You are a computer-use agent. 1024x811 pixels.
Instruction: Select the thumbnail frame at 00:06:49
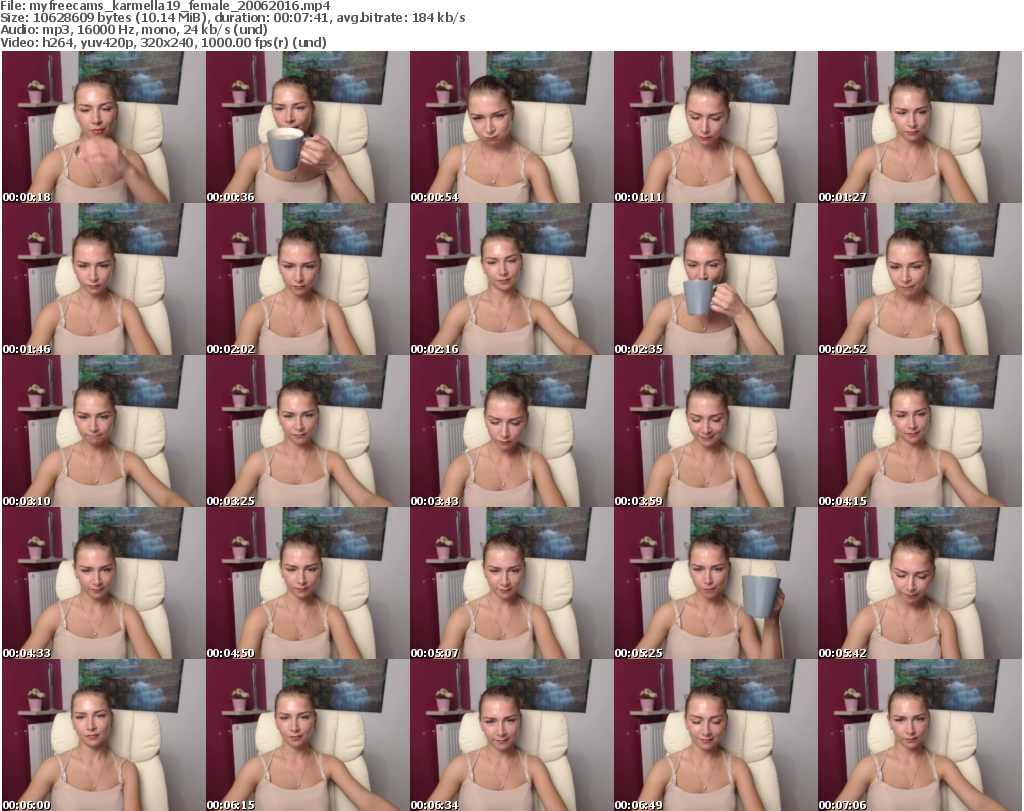[715, 735]
